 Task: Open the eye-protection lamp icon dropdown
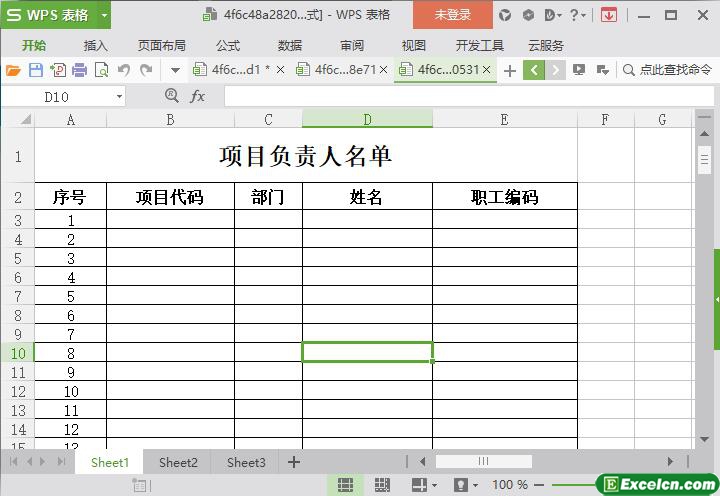(465, 485)
